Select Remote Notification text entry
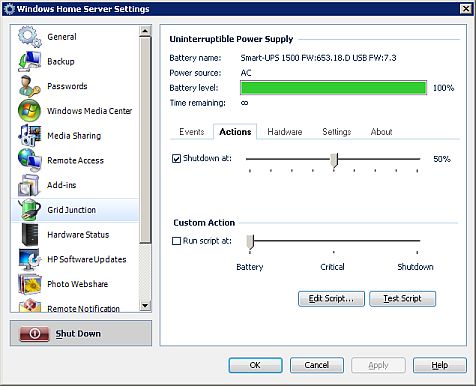Image resolution: width=476 pixels, height=386 pixels. [83, 309]
